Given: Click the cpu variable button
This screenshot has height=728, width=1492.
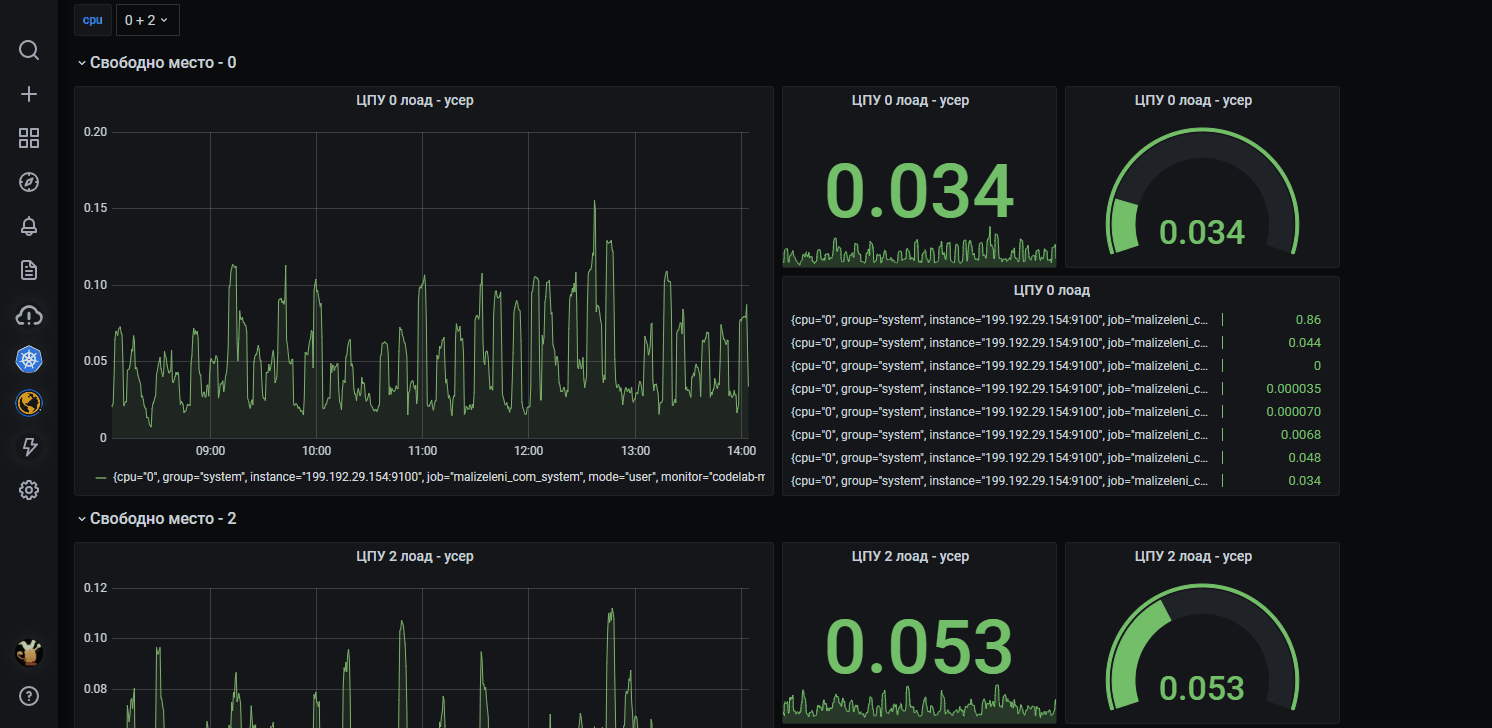Looking at the screenshot, I should coord(92,19).
